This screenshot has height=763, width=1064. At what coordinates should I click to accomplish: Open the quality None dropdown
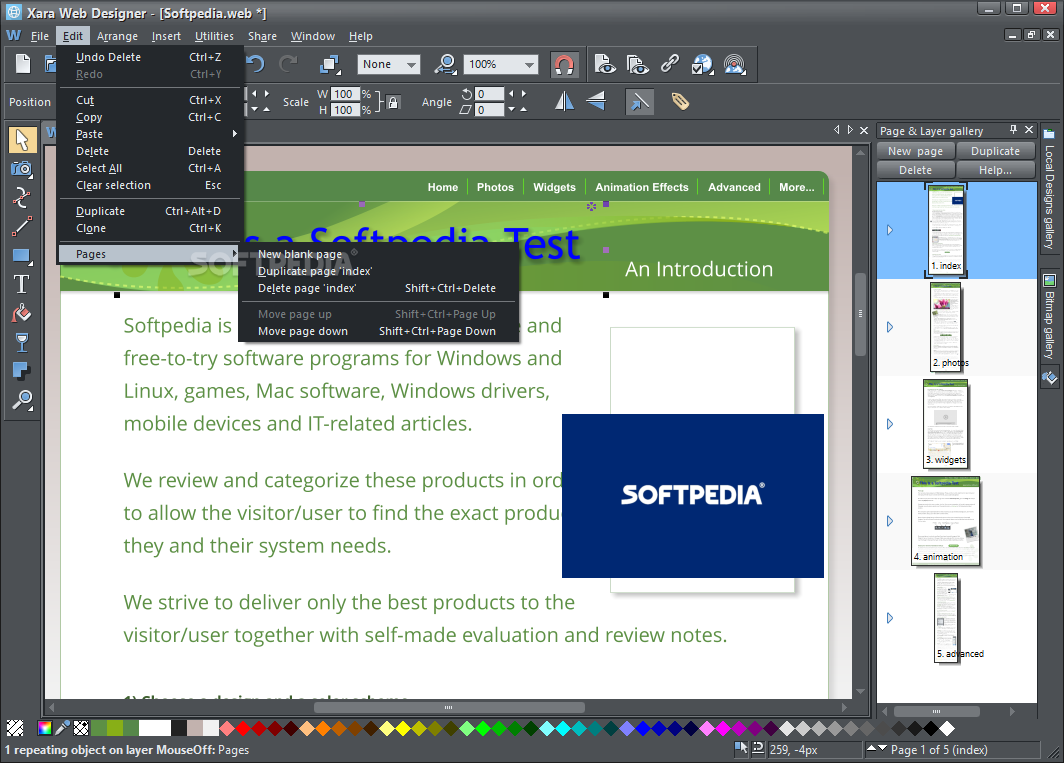389,64
